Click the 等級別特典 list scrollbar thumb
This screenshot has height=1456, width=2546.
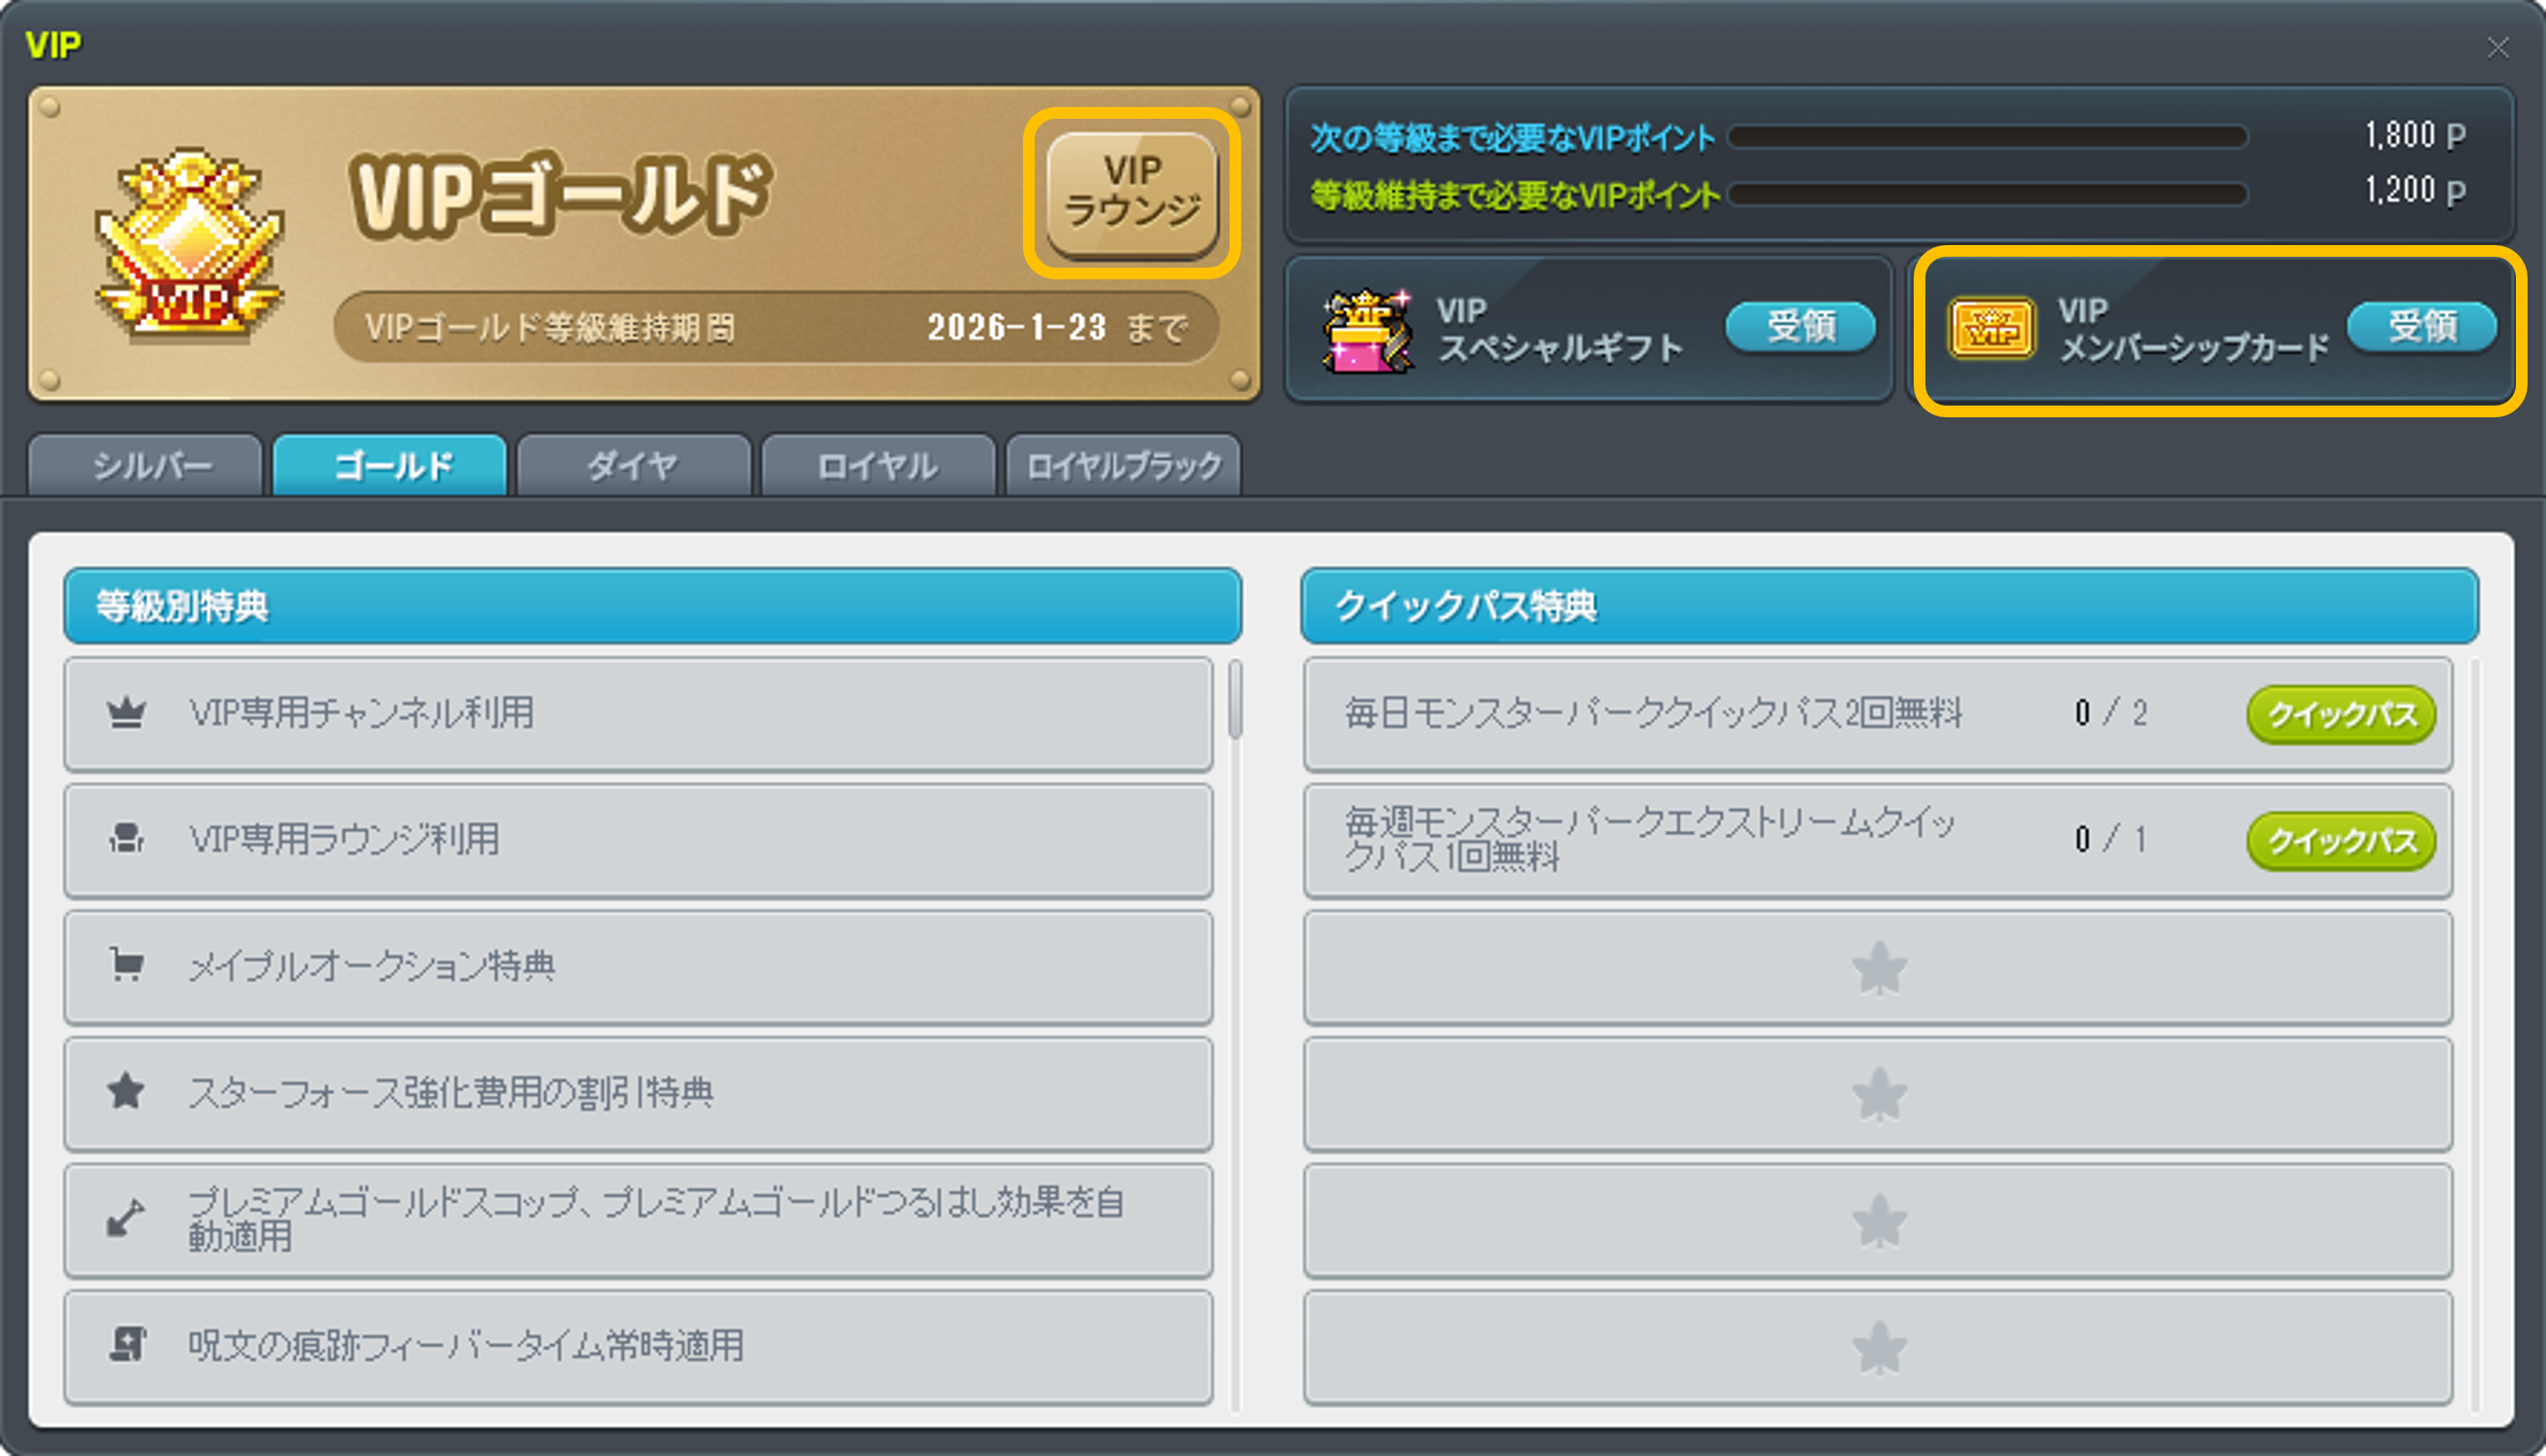[1236, 699]
